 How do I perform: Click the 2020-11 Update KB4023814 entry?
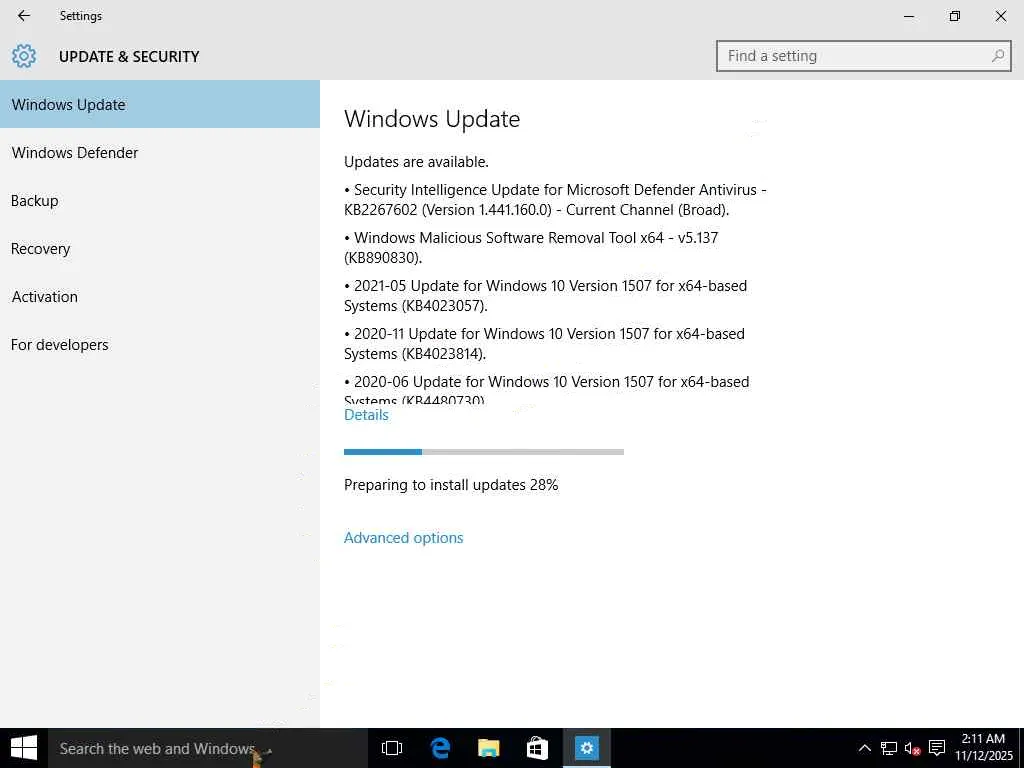point(544,344)
